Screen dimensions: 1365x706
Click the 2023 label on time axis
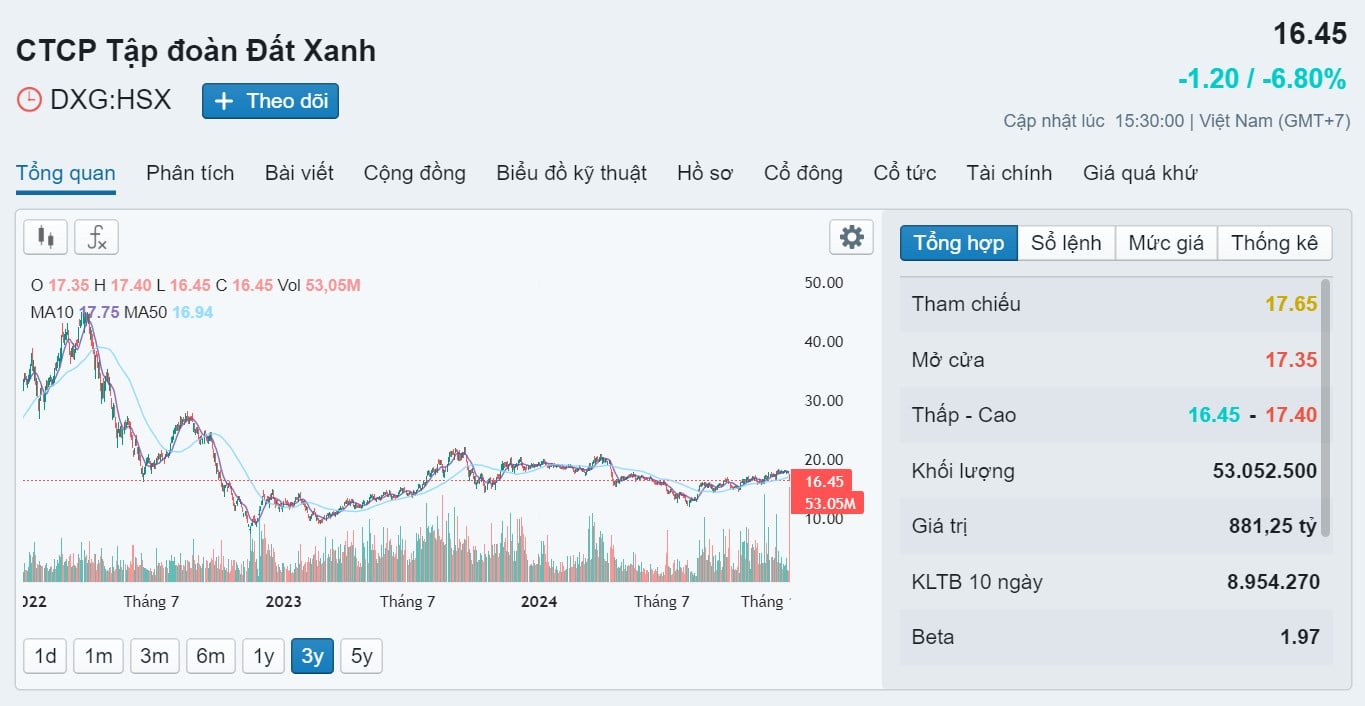pos(283,602)
